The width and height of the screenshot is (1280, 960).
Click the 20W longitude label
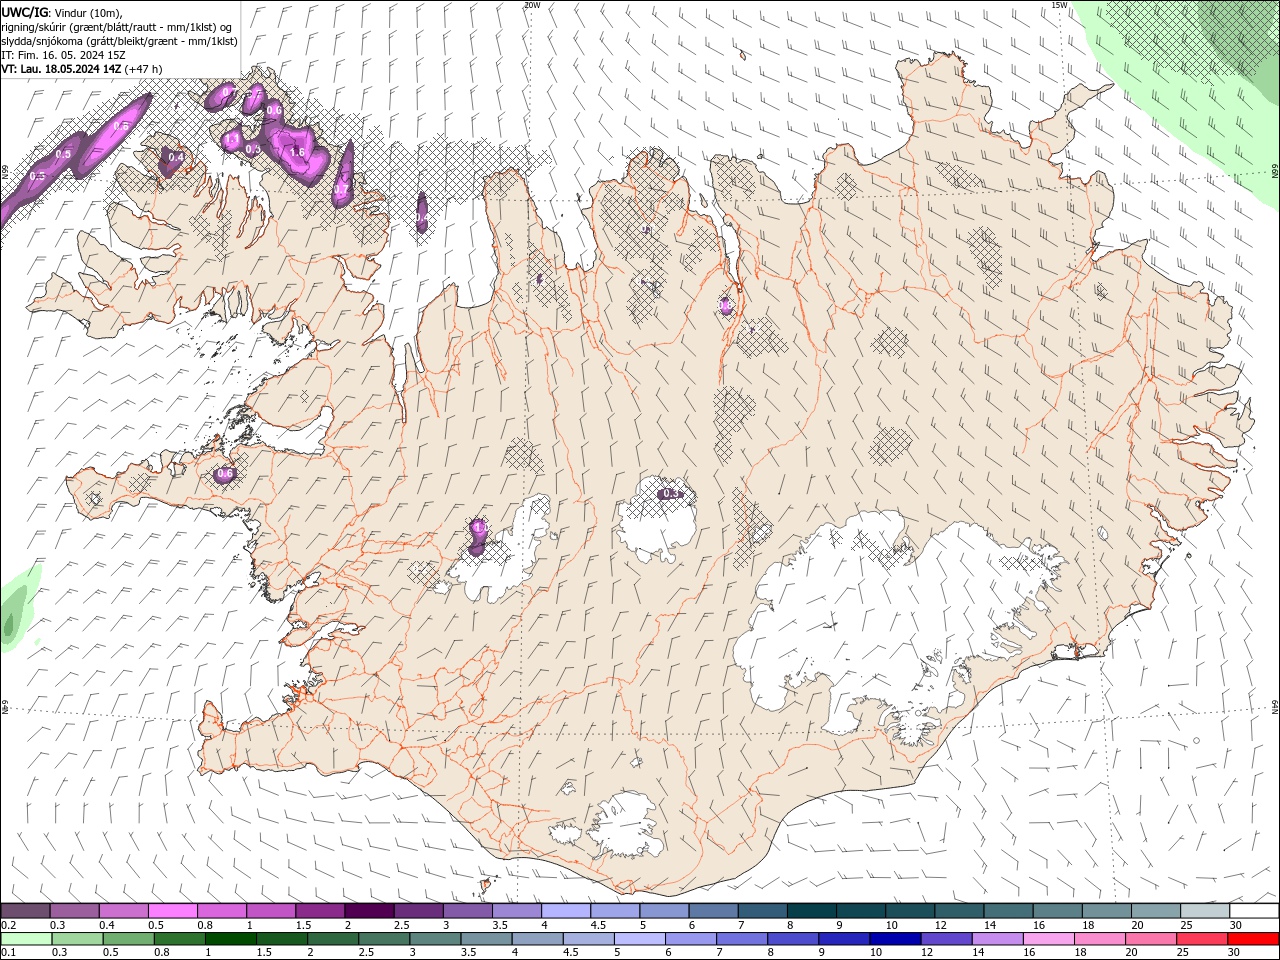coord(532,5)
